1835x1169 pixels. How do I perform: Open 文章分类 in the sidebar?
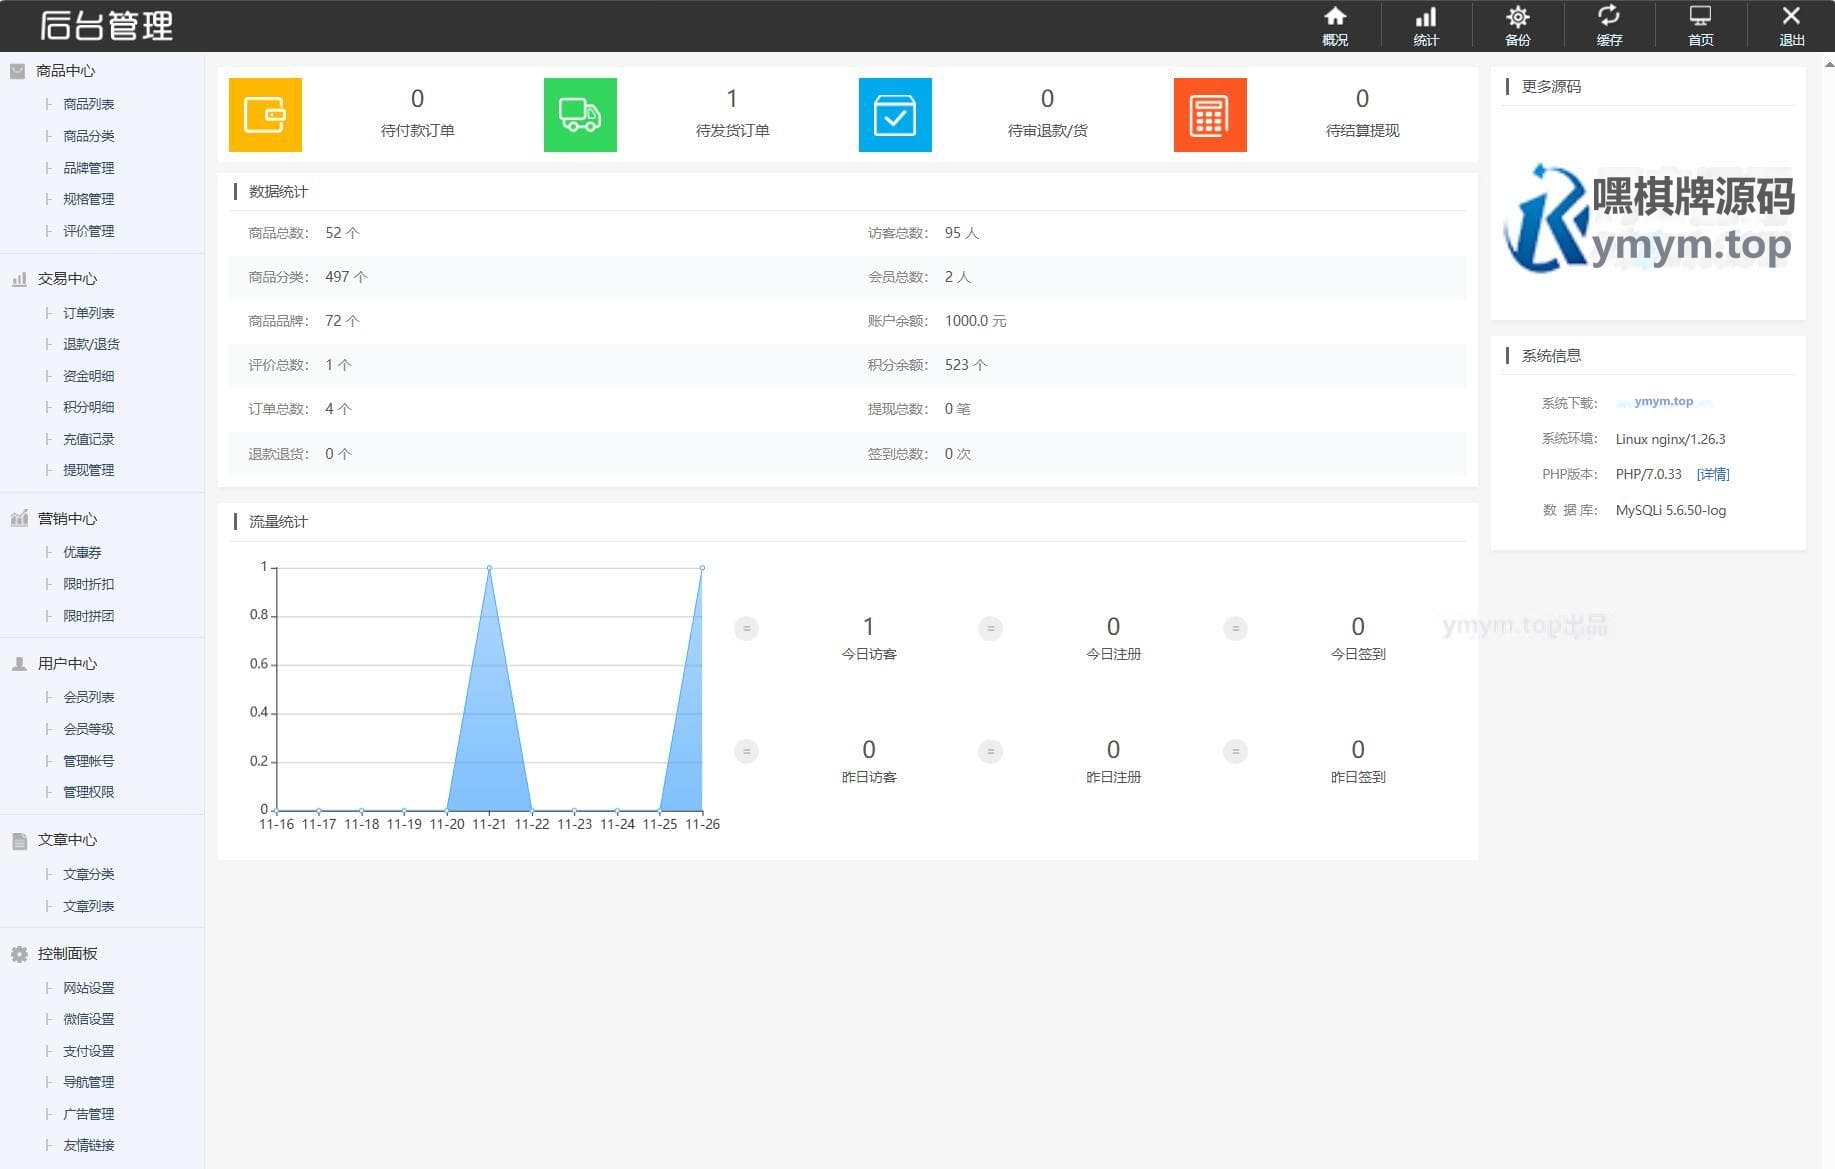tap(89, 874)
